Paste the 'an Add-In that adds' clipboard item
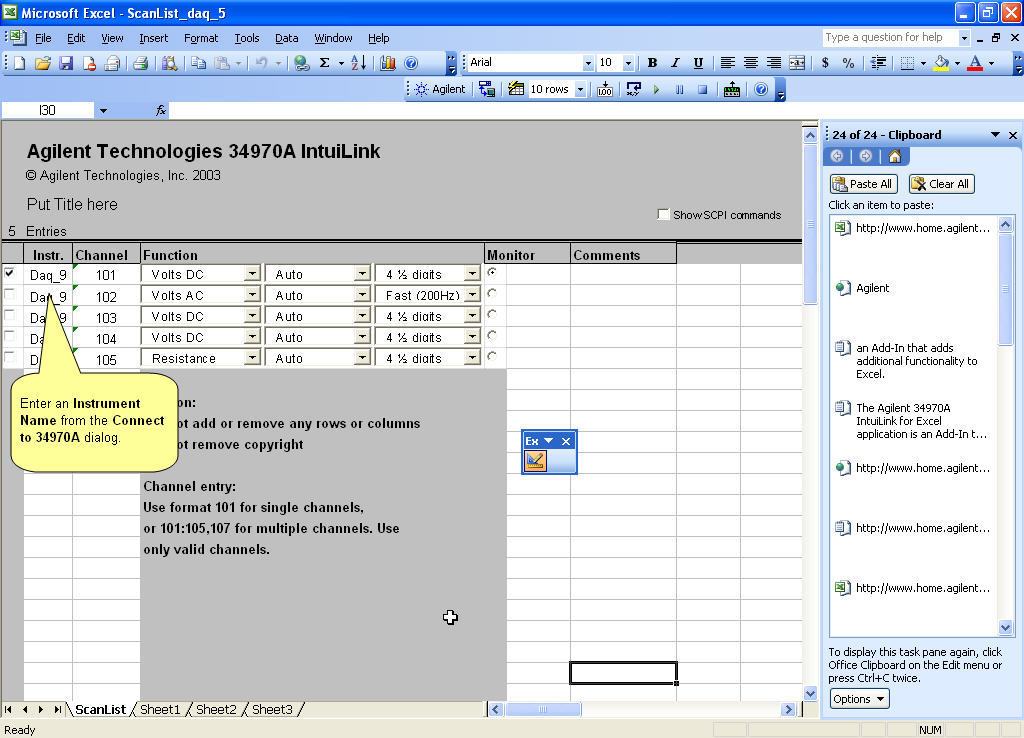Viewport: 1024px width, 738px height. point(914,361)
